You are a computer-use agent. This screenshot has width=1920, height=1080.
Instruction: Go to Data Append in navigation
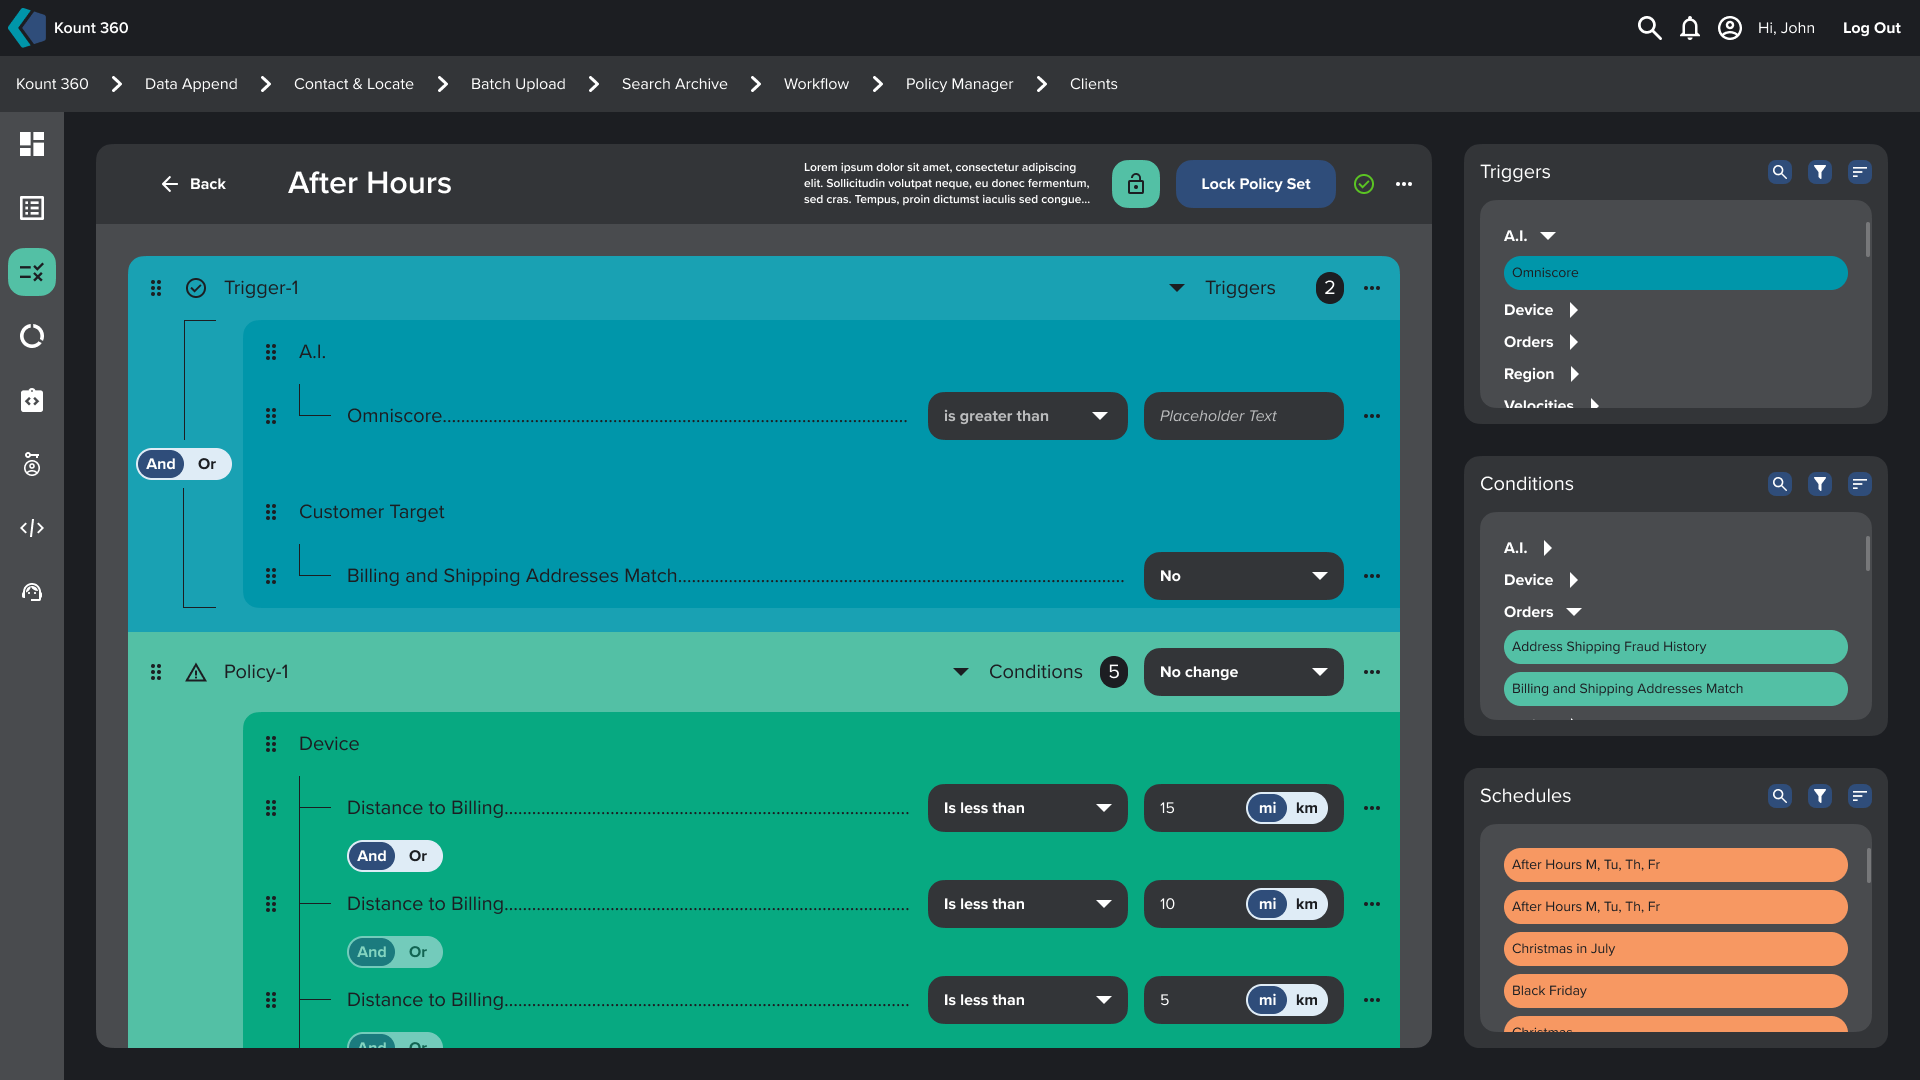coord(191,84)
